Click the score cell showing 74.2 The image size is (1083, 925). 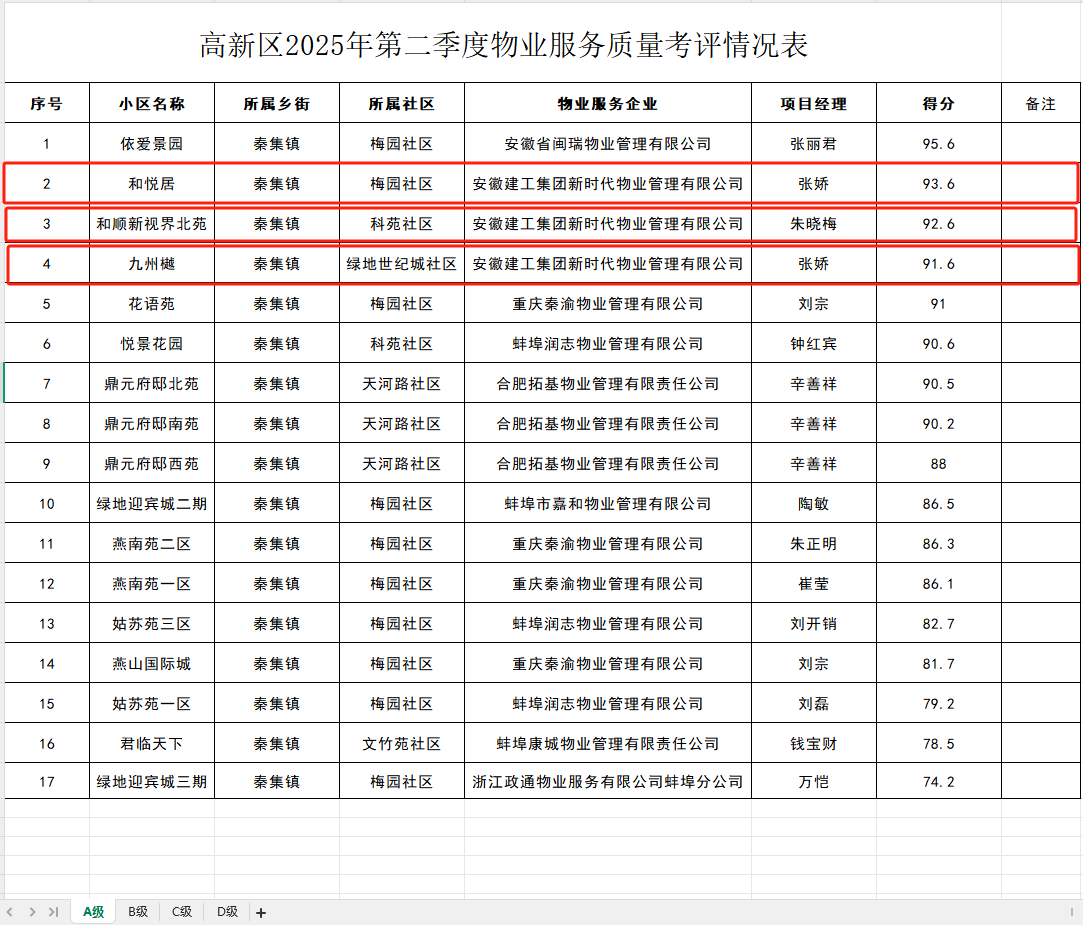pyautogui.click(x=937, y=782)
